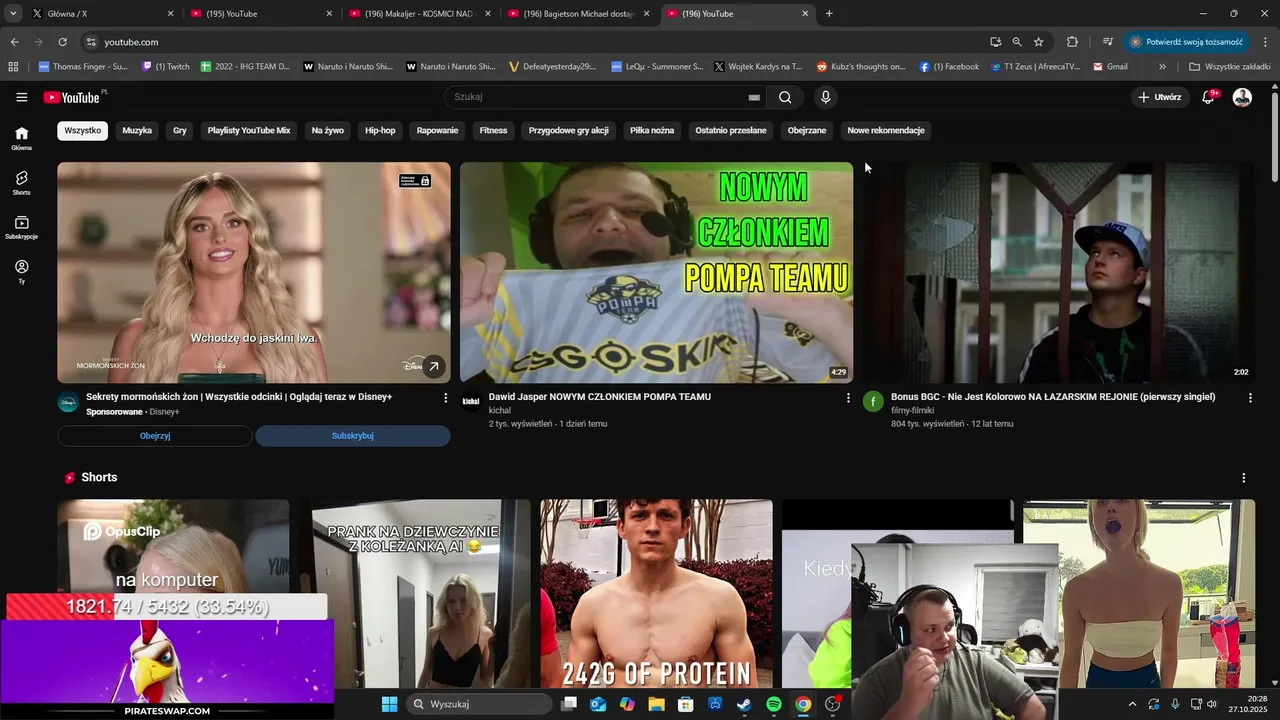Filter by Playlisty YouTube Mix
The width and height of the screenshot is (1280, 720).
pyautogui.click(x=249, y=131)
